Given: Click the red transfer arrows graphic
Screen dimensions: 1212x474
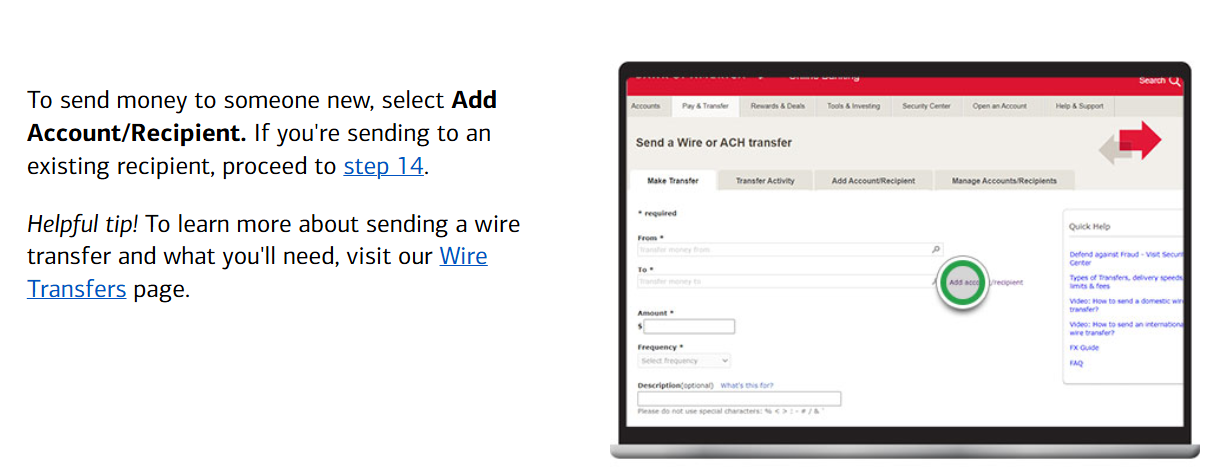Looking at the screenshot, I should [1131, 143].
